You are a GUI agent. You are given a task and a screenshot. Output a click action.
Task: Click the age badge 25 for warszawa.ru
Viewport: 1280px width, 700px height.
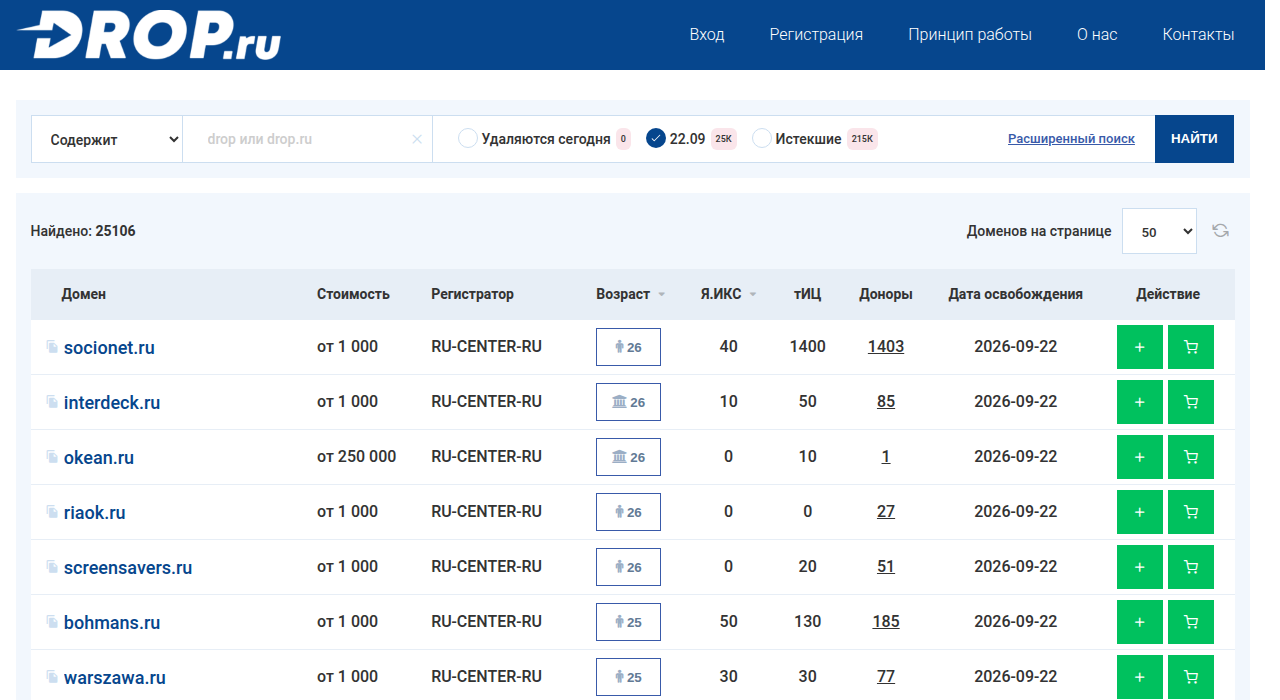pyautogui.click(x=628, y=677)
